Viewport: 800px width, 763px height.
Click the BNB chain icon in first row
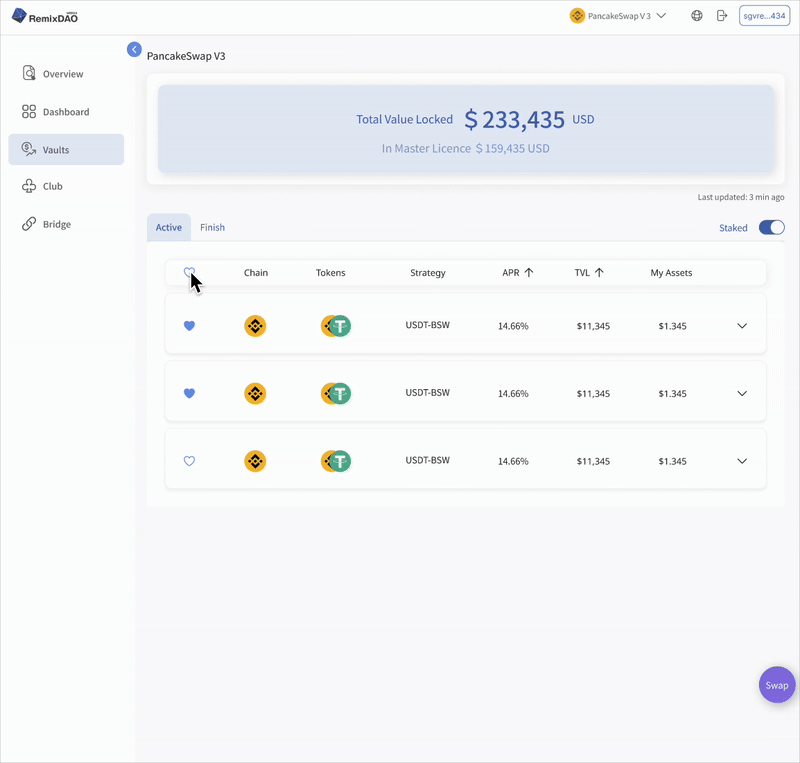(x=255, y=326)
